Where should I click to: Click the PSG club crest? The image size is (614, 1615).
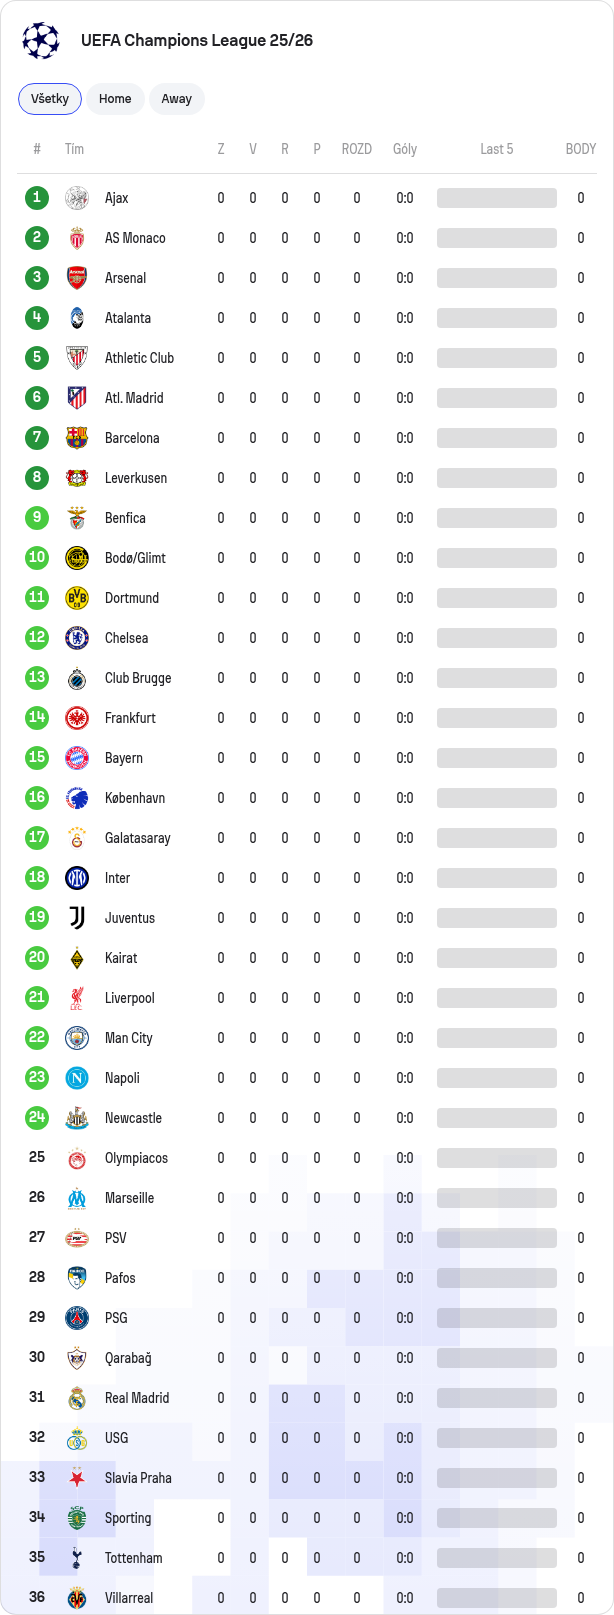coord(77,1318)
